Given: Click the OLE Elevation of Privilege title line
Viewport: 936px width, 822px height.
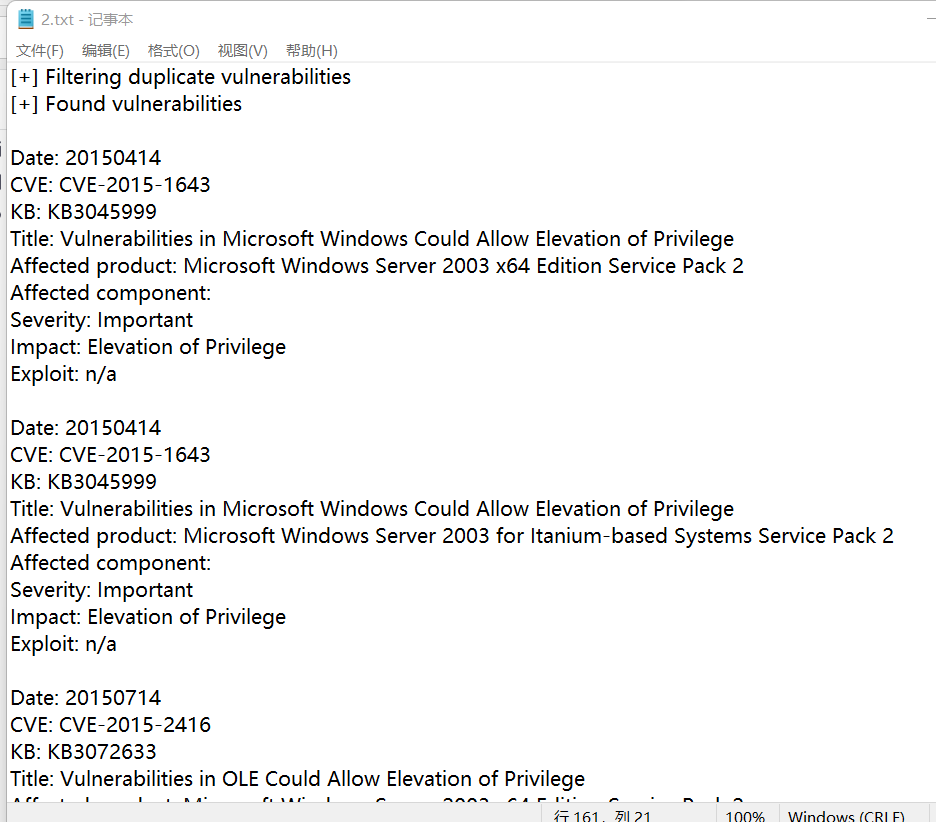Looking at the screenshot, I should (x=297, y=779).
